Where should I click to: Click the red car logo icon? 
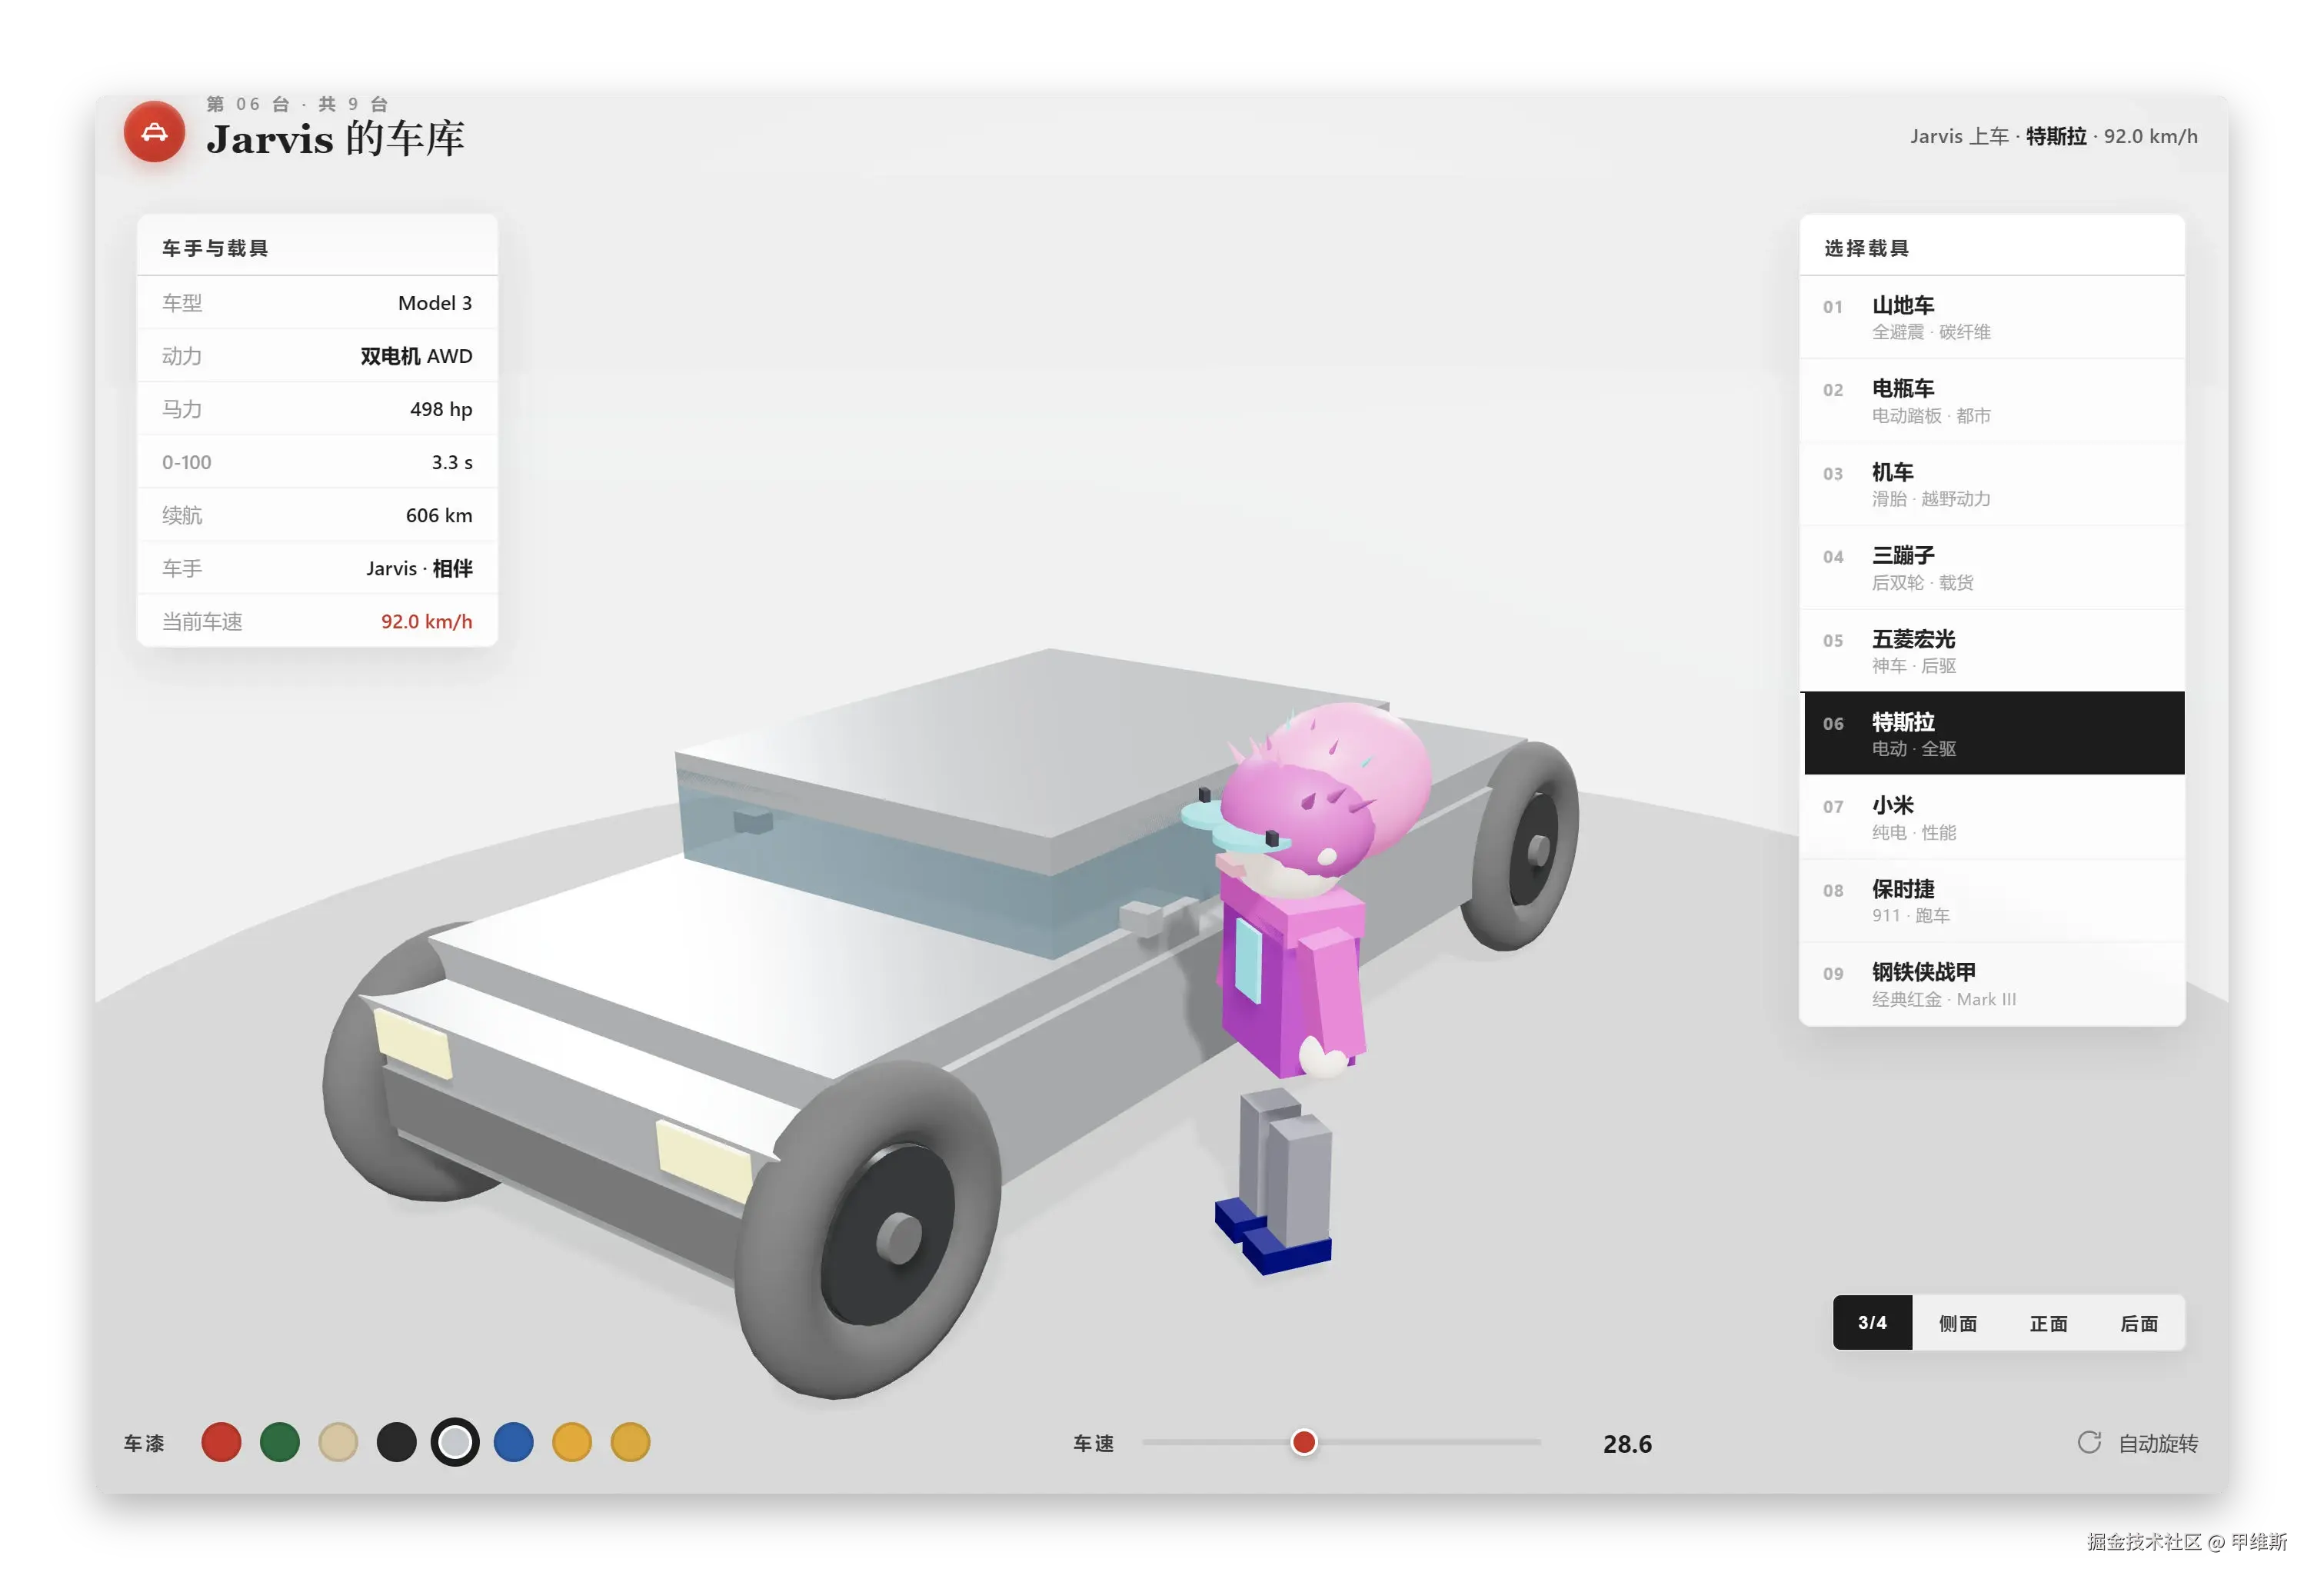[x=154, y=132]
